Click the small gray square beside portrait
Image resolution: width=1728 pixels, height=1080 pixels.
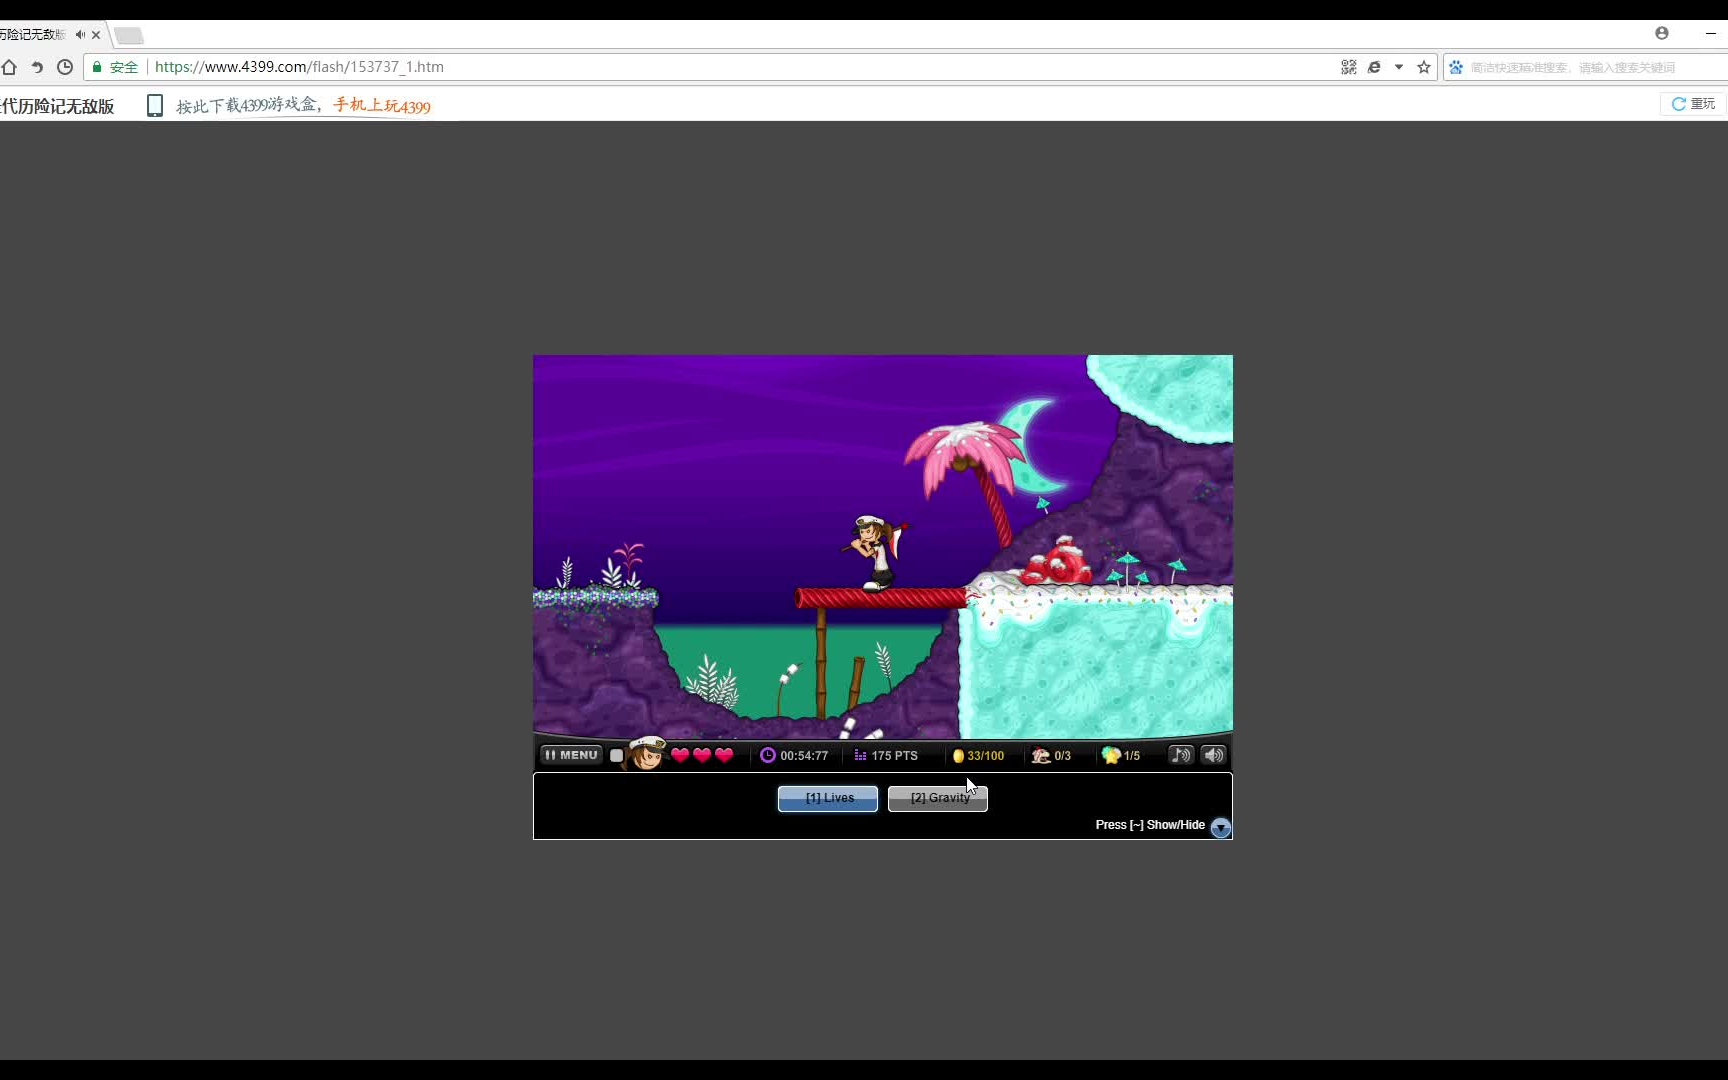[x=616, y=756]
